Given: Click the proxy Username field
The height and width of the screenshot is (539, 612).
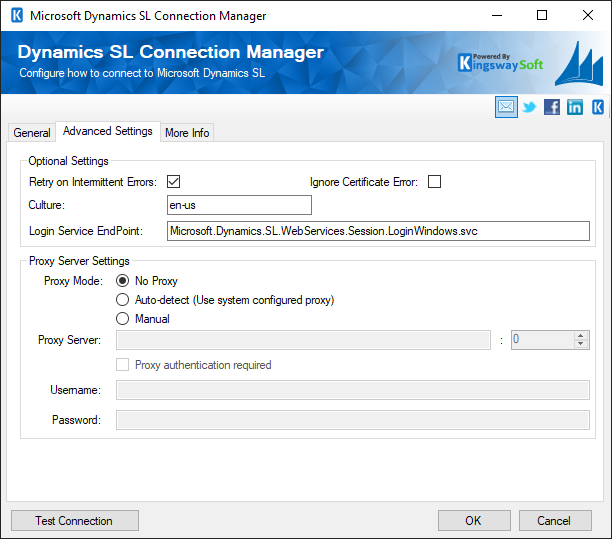Looking at the screenshot, I should [x=353, y=390].
